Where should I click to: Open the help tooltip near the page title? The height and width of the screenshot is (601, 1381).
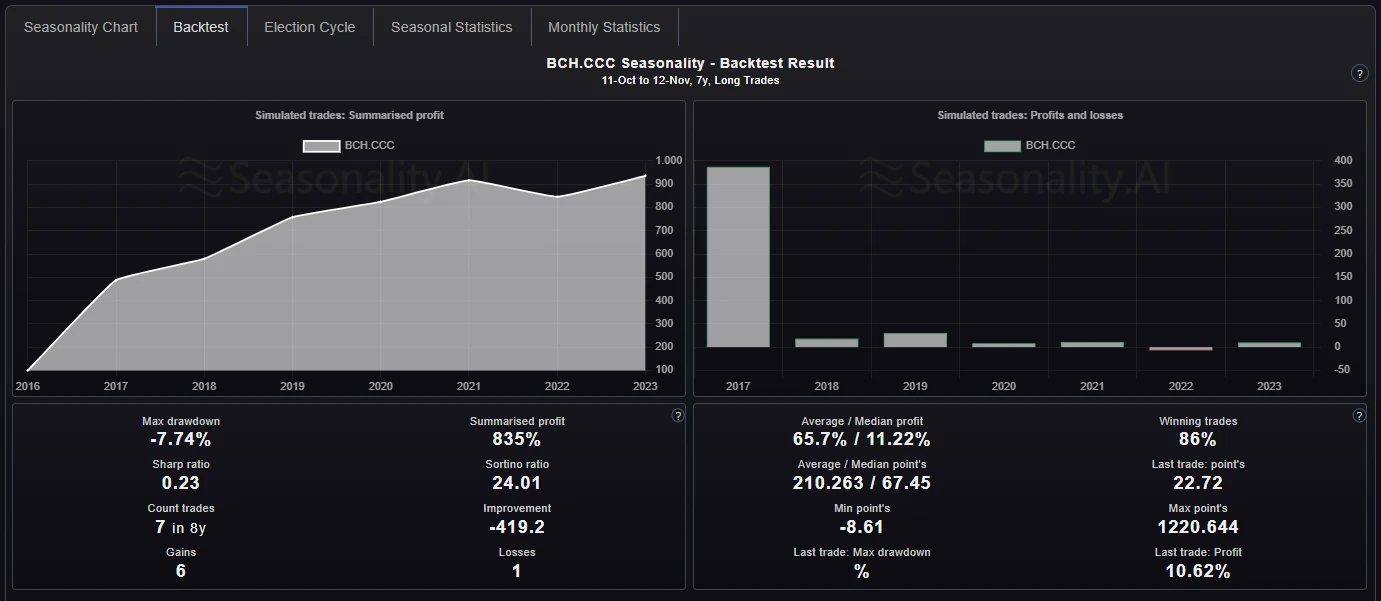(1358, 73)
